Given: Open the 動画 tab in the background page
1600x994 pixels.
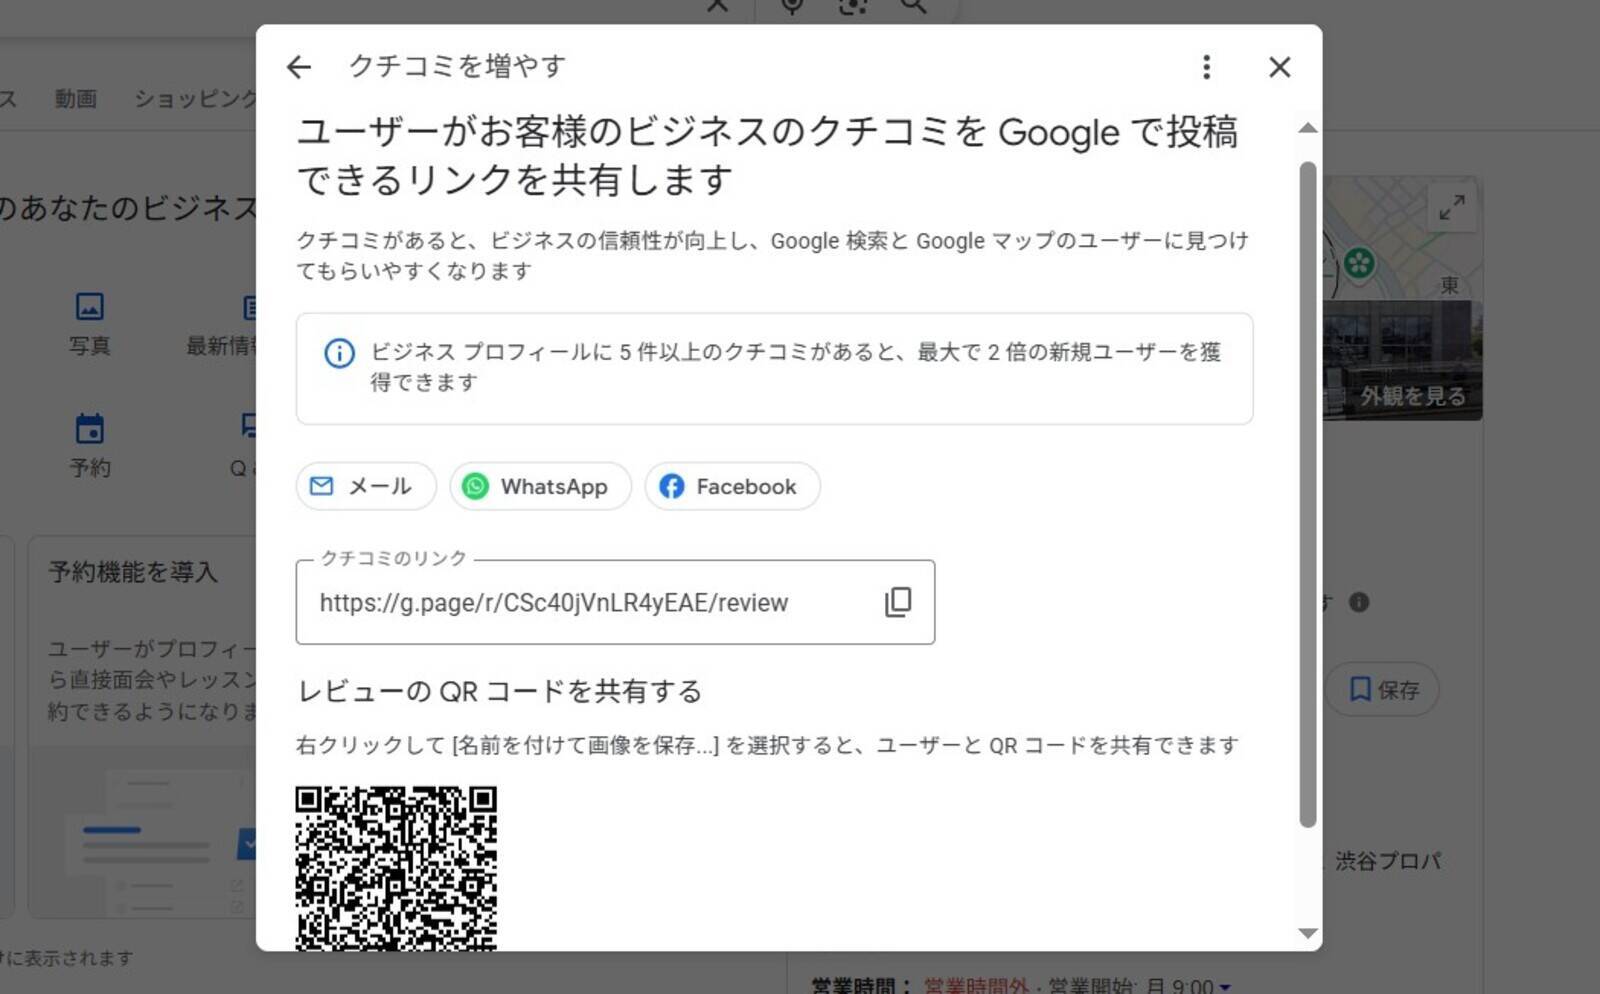Looking at the screenshot, I should (x=76, y=99).
